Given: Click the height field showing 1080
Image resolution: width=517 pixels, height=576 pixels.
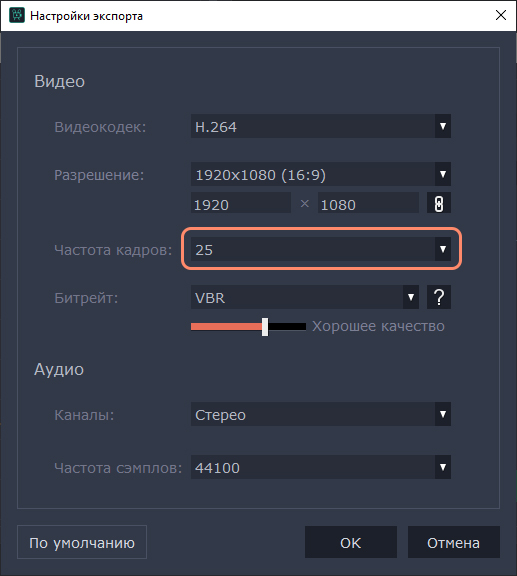Looking at the screenshot, I should click(368, 204).
